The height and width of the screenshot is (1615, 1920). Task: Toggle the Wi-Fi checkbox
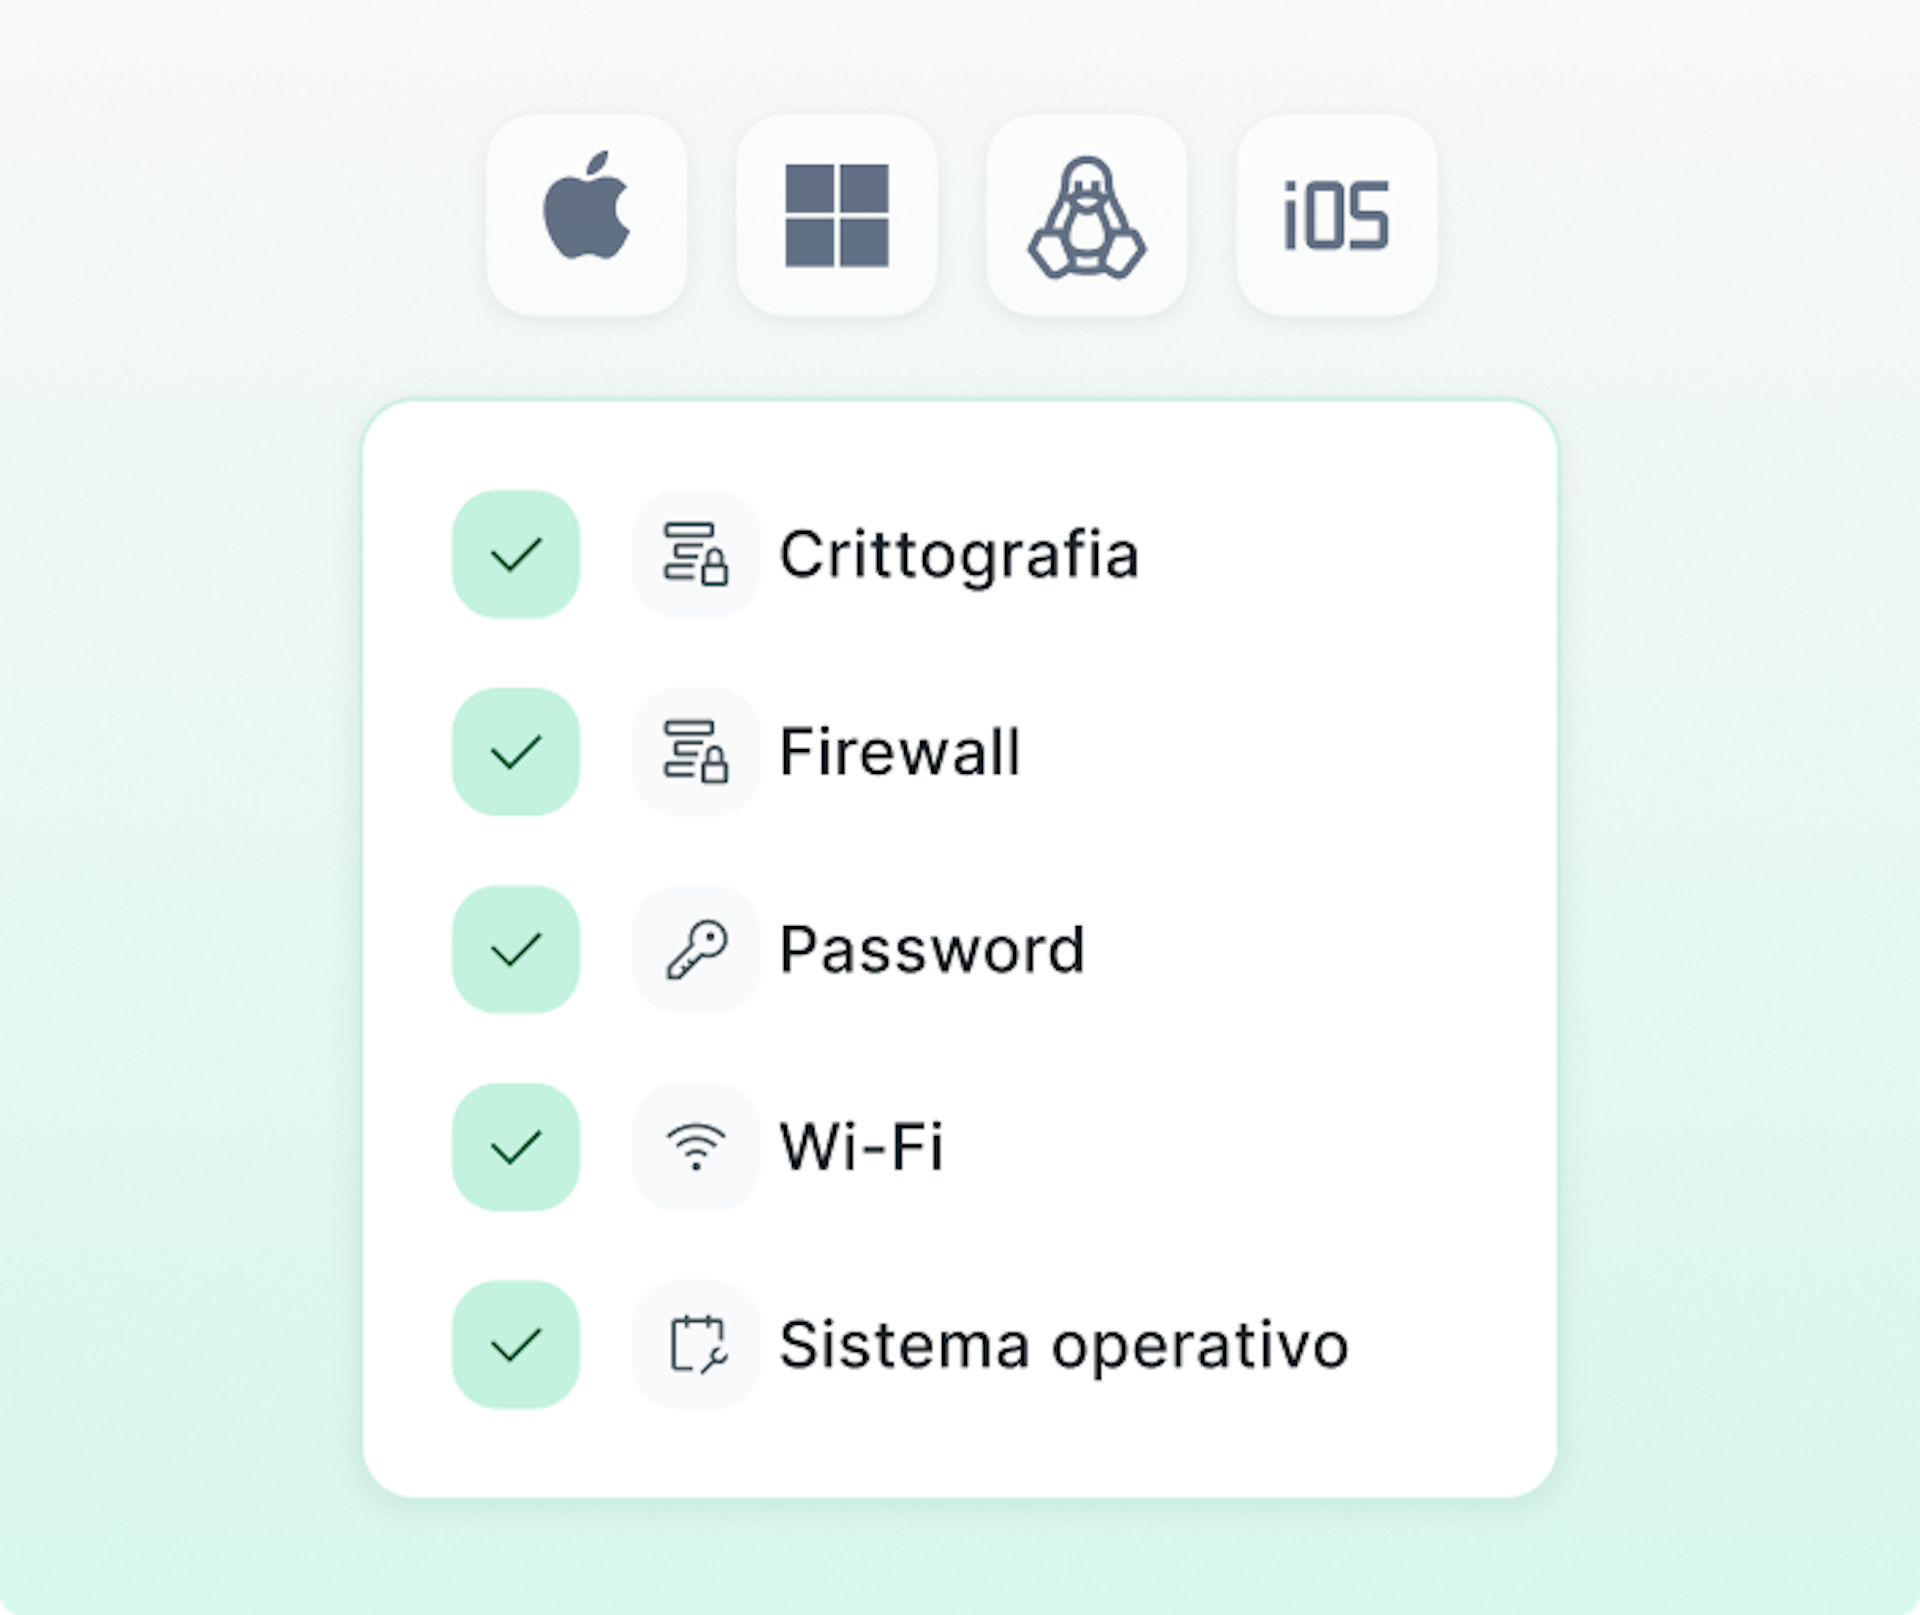(x=516, y=1147)
